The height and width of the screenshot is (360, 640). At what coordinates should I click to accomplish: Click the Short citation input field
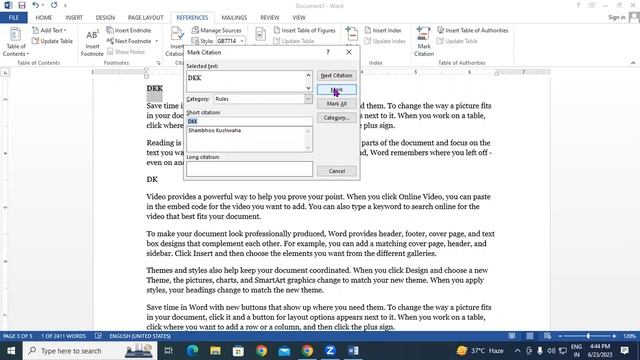click(249, 121)
